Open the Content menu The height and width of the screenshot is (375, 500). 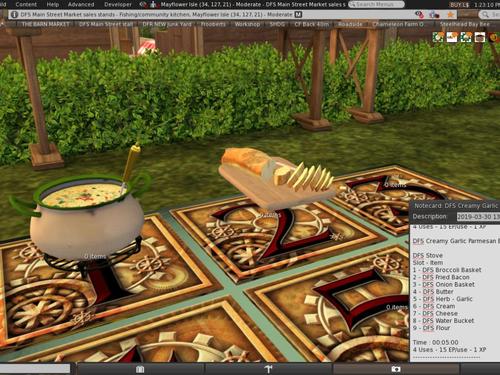26,4
